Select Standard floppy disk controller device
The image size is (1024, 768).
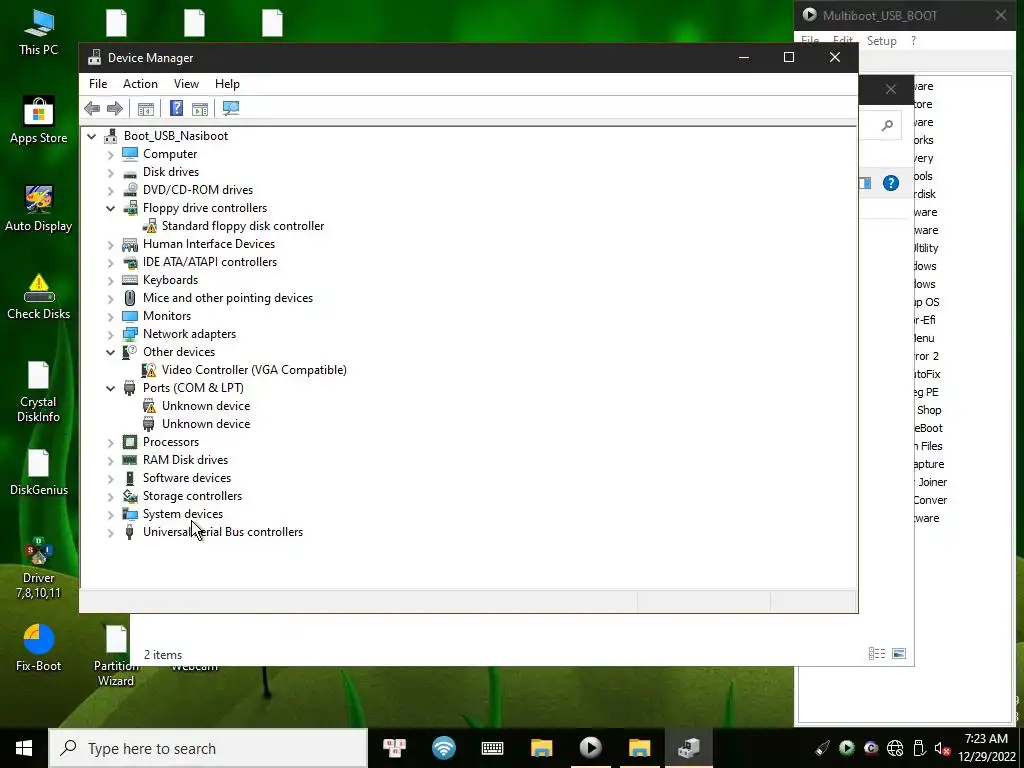click(242, 226)
